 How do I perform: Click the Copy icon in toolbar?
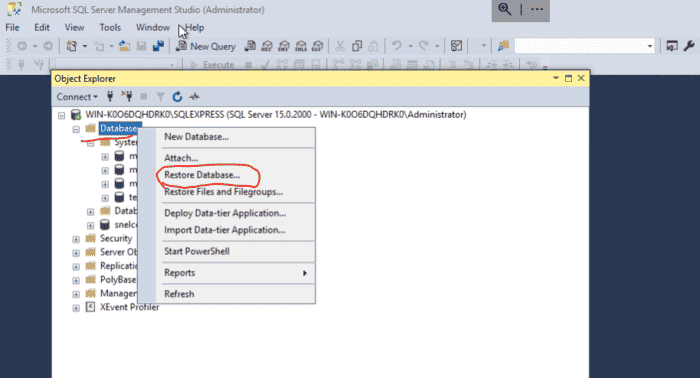tap(357, 46)
